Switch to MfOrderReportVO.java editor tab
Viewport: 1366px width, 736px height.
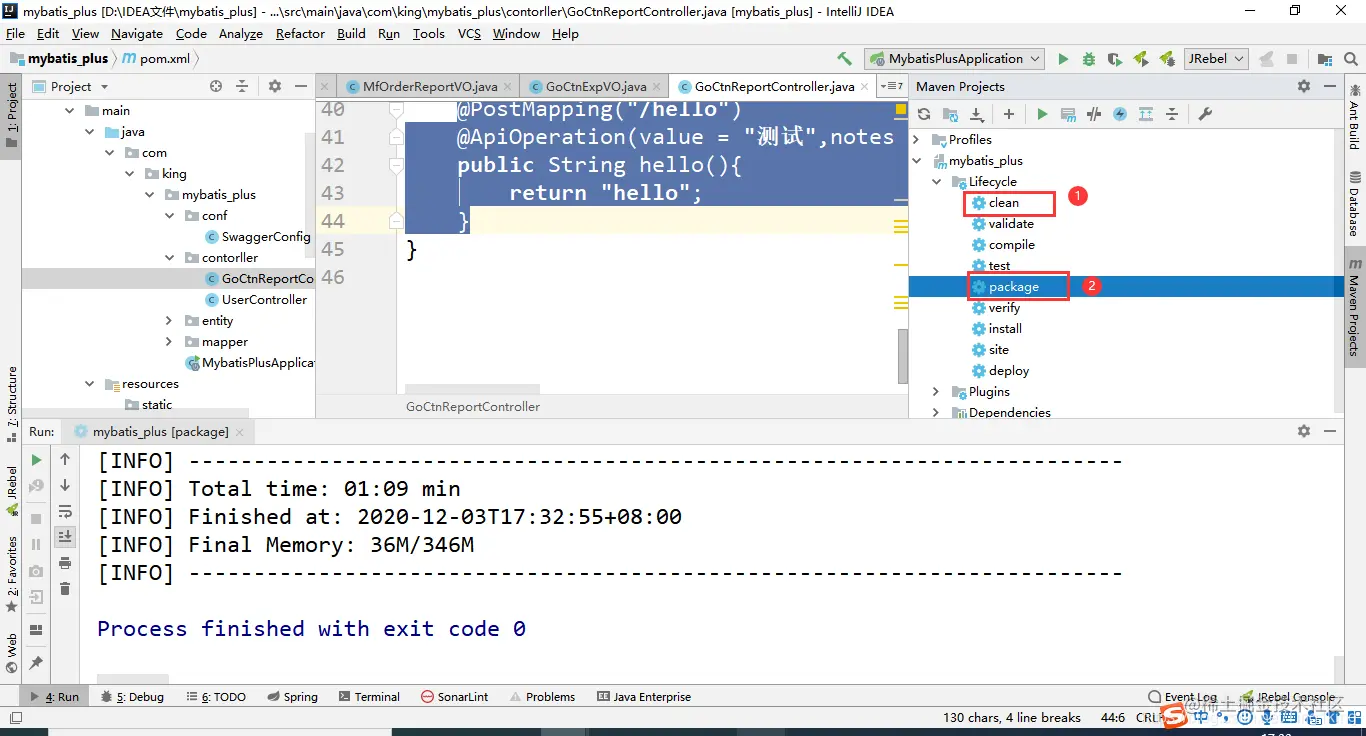(430, 87)
